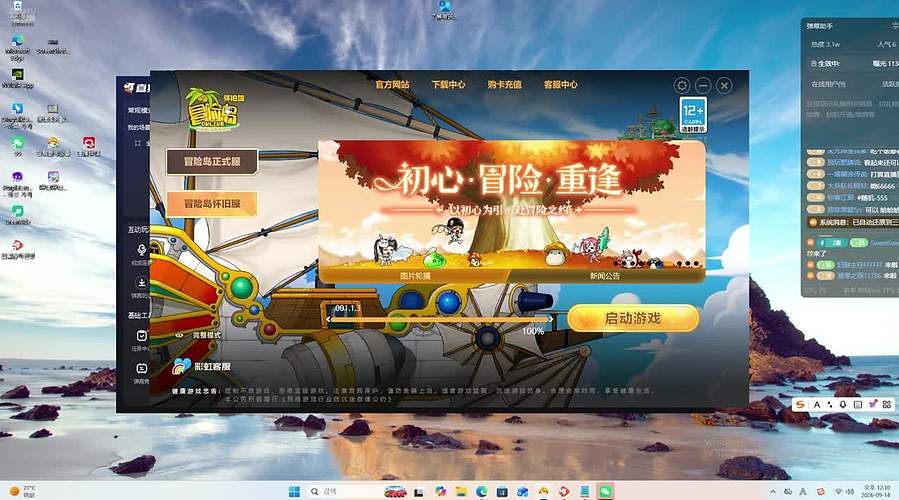This screenshot has height=500, width=899.
Task: Switch to the 新闻公告 tab
Action: 605,276
